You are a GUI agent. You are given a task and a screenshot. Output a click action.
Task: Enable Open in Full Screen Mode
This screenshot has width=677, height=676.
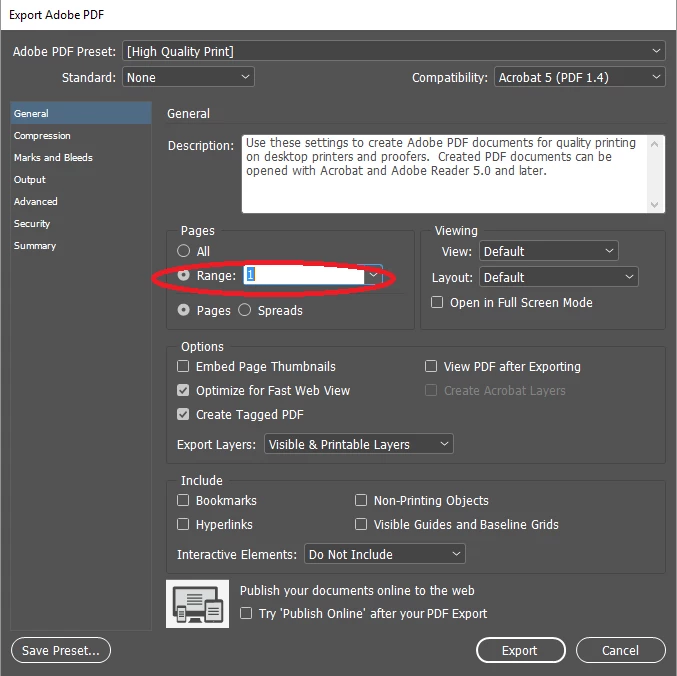[x=437, y=302]
